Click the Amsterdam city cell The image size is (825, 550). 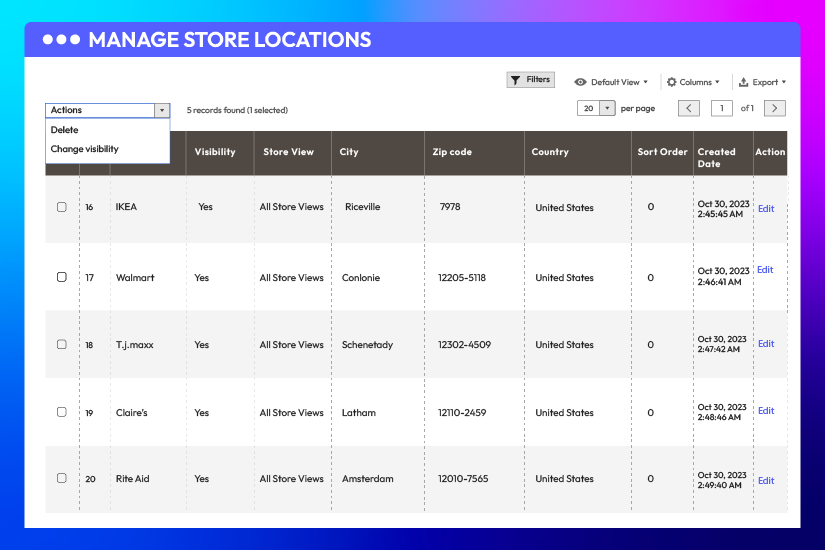[368, 479]
